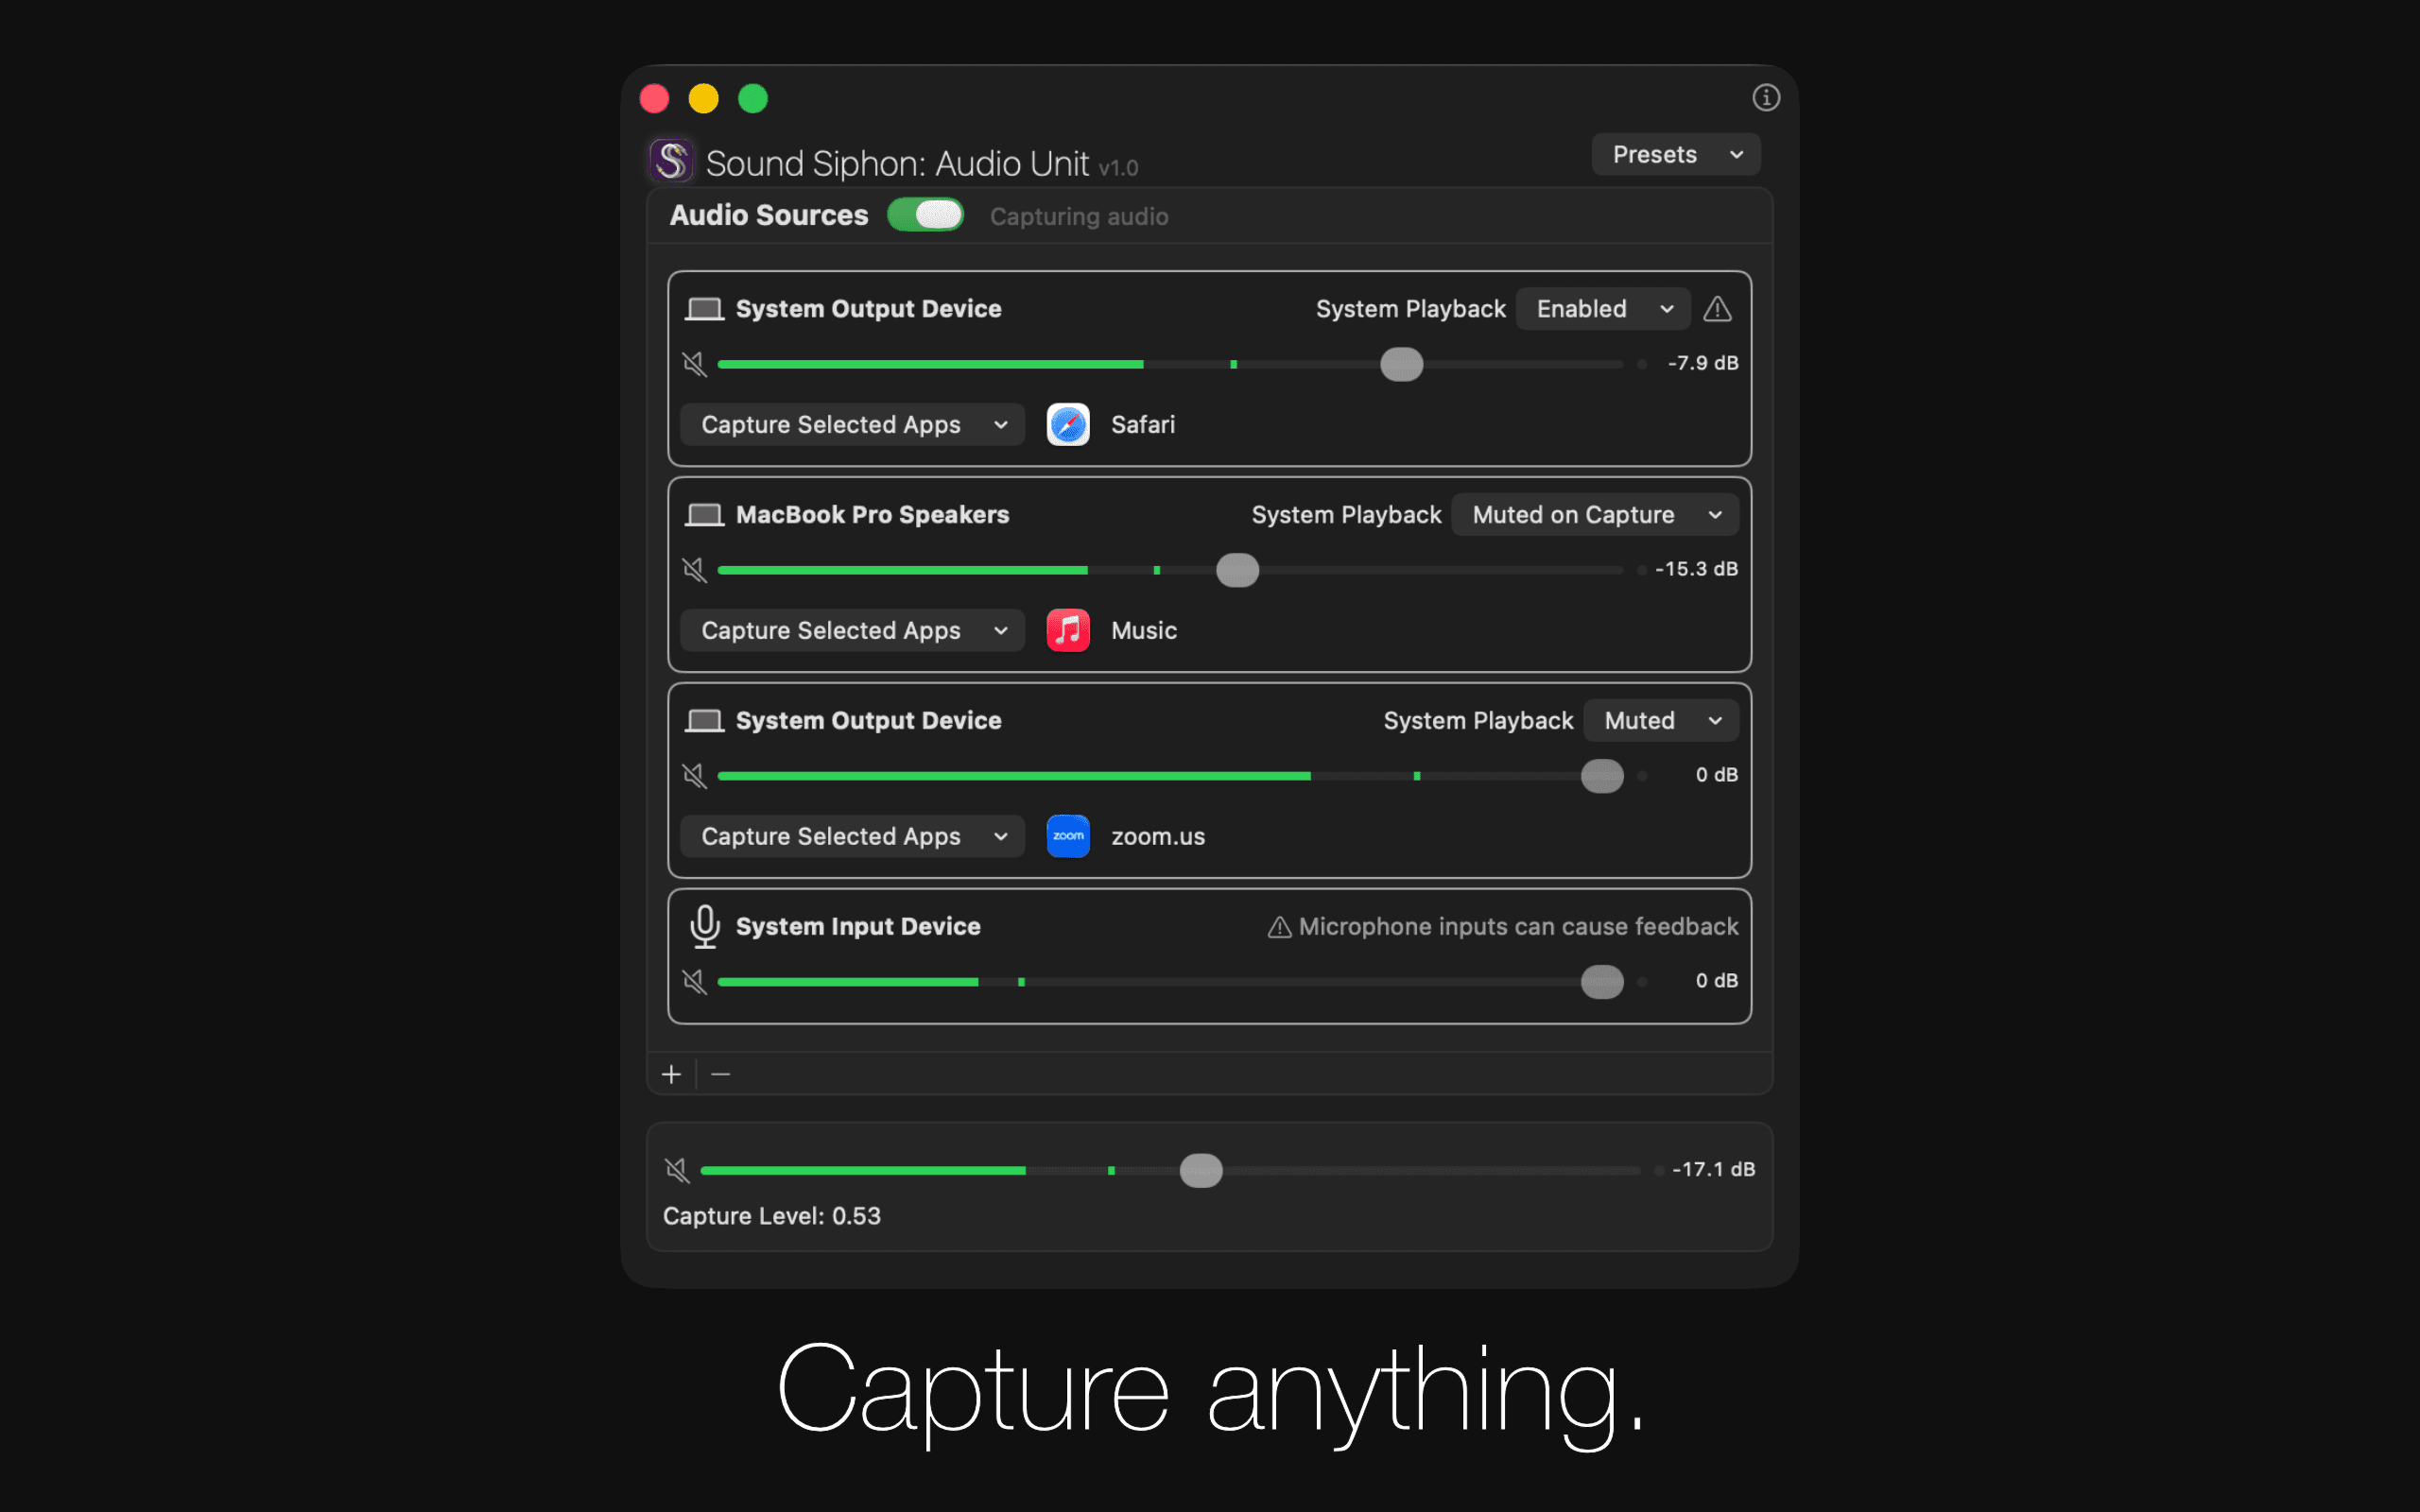Click the microphone icon on System Input Device
This screenshot has width=2420, height=1512.
click(x=705, y=925)
